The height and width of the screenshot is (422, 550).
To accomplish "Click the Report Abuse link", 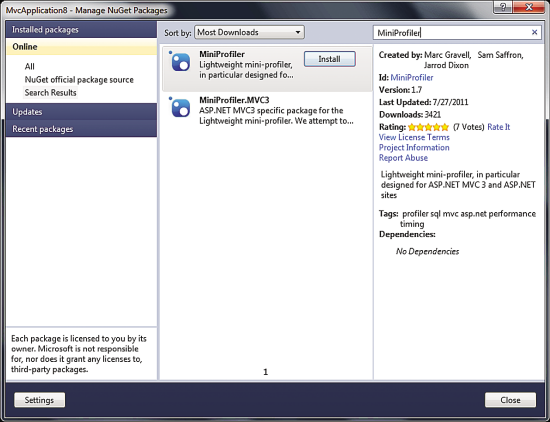I will point(403,158).
